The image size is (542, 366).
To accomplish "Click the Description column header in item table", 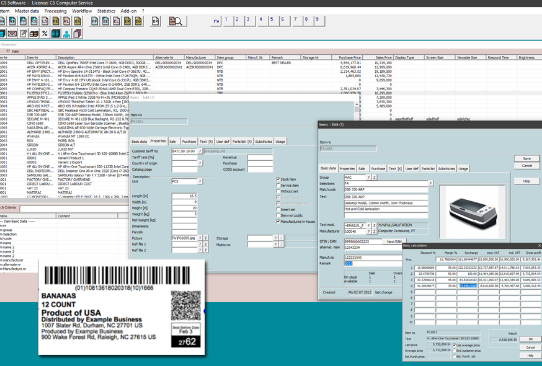I will [105, 57].
